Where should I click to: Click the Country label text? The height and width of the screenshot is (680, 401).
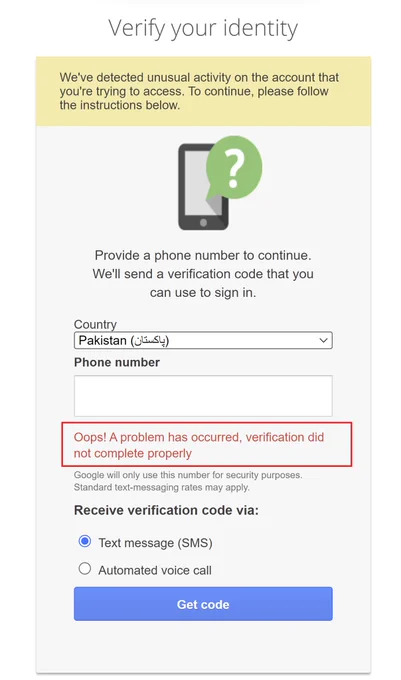click(x=95, y=324)
